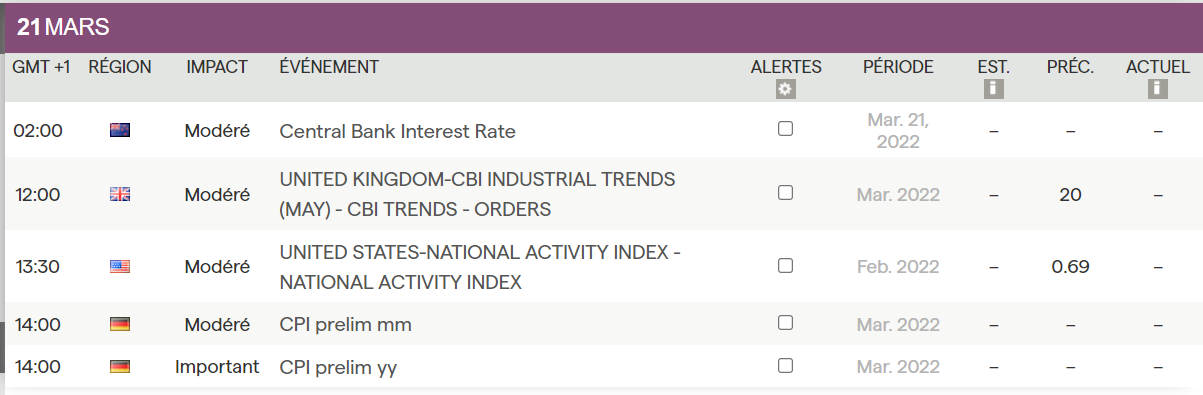Click the German flag in CPI prelim yy row
This screenshot has height=395, width=1203.
pos(120,367)
